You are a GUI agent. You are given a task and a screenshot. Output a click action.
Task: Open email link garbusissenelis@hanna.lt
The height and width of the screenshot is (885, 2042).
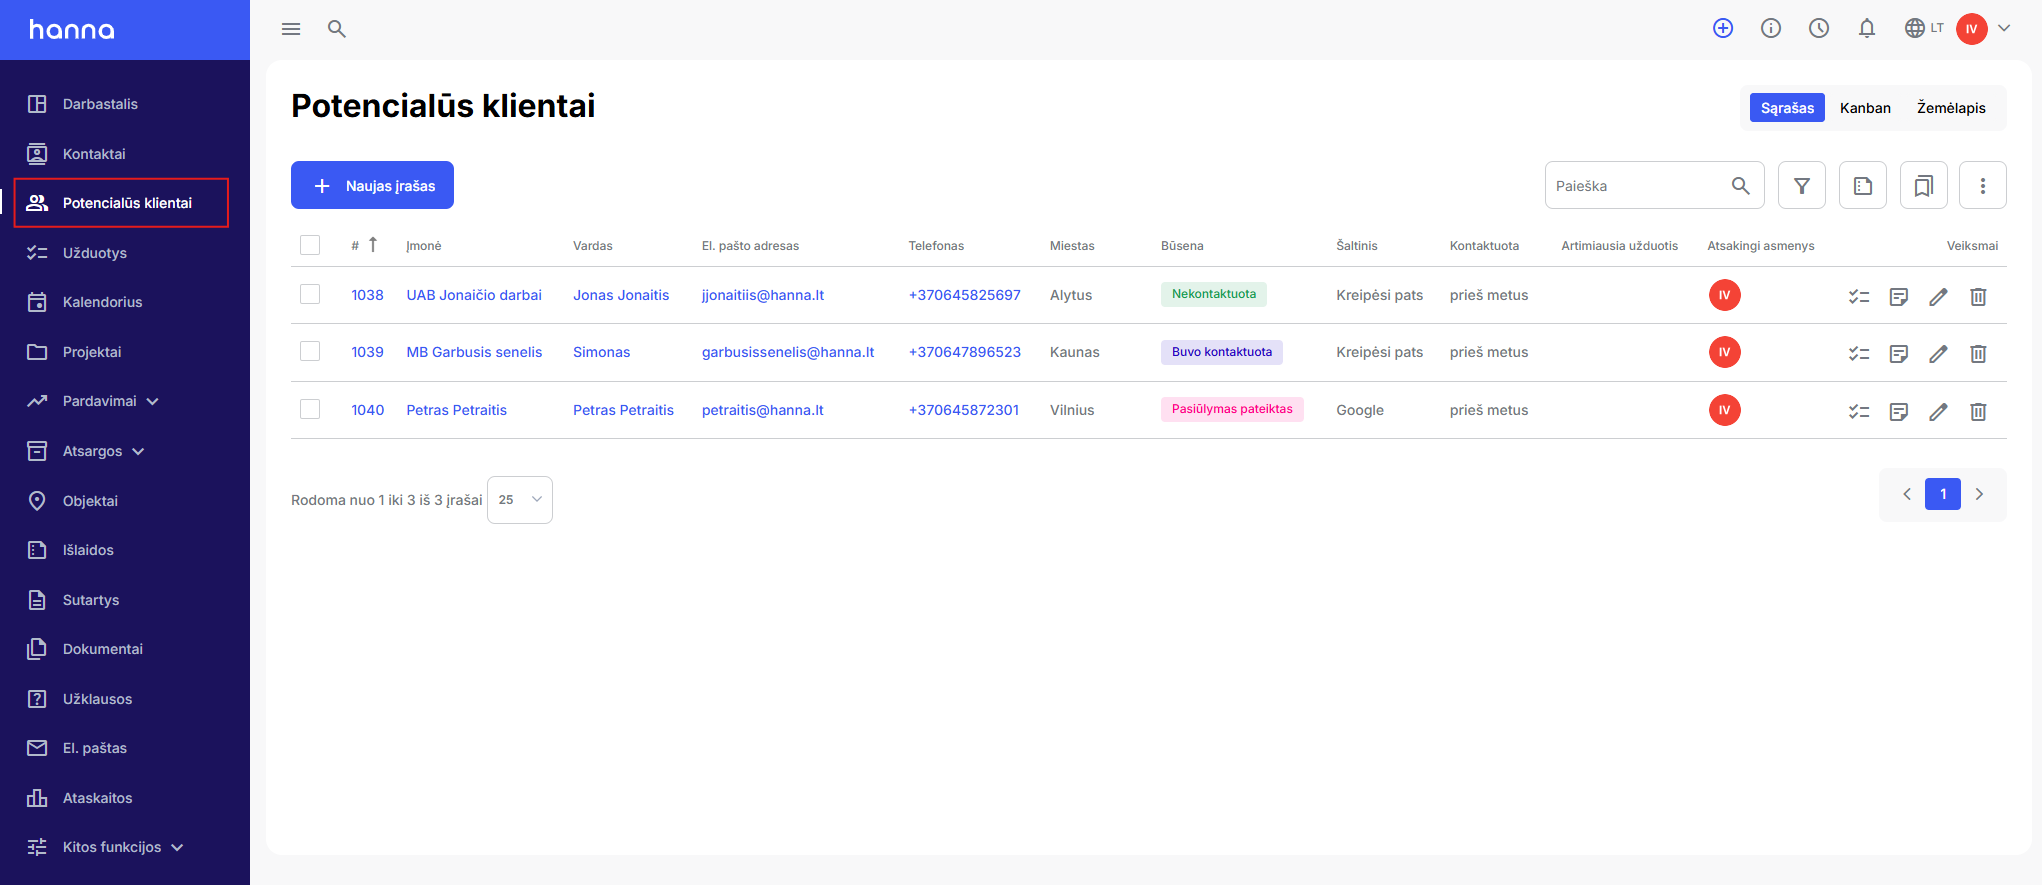click(x=788, y=352)
